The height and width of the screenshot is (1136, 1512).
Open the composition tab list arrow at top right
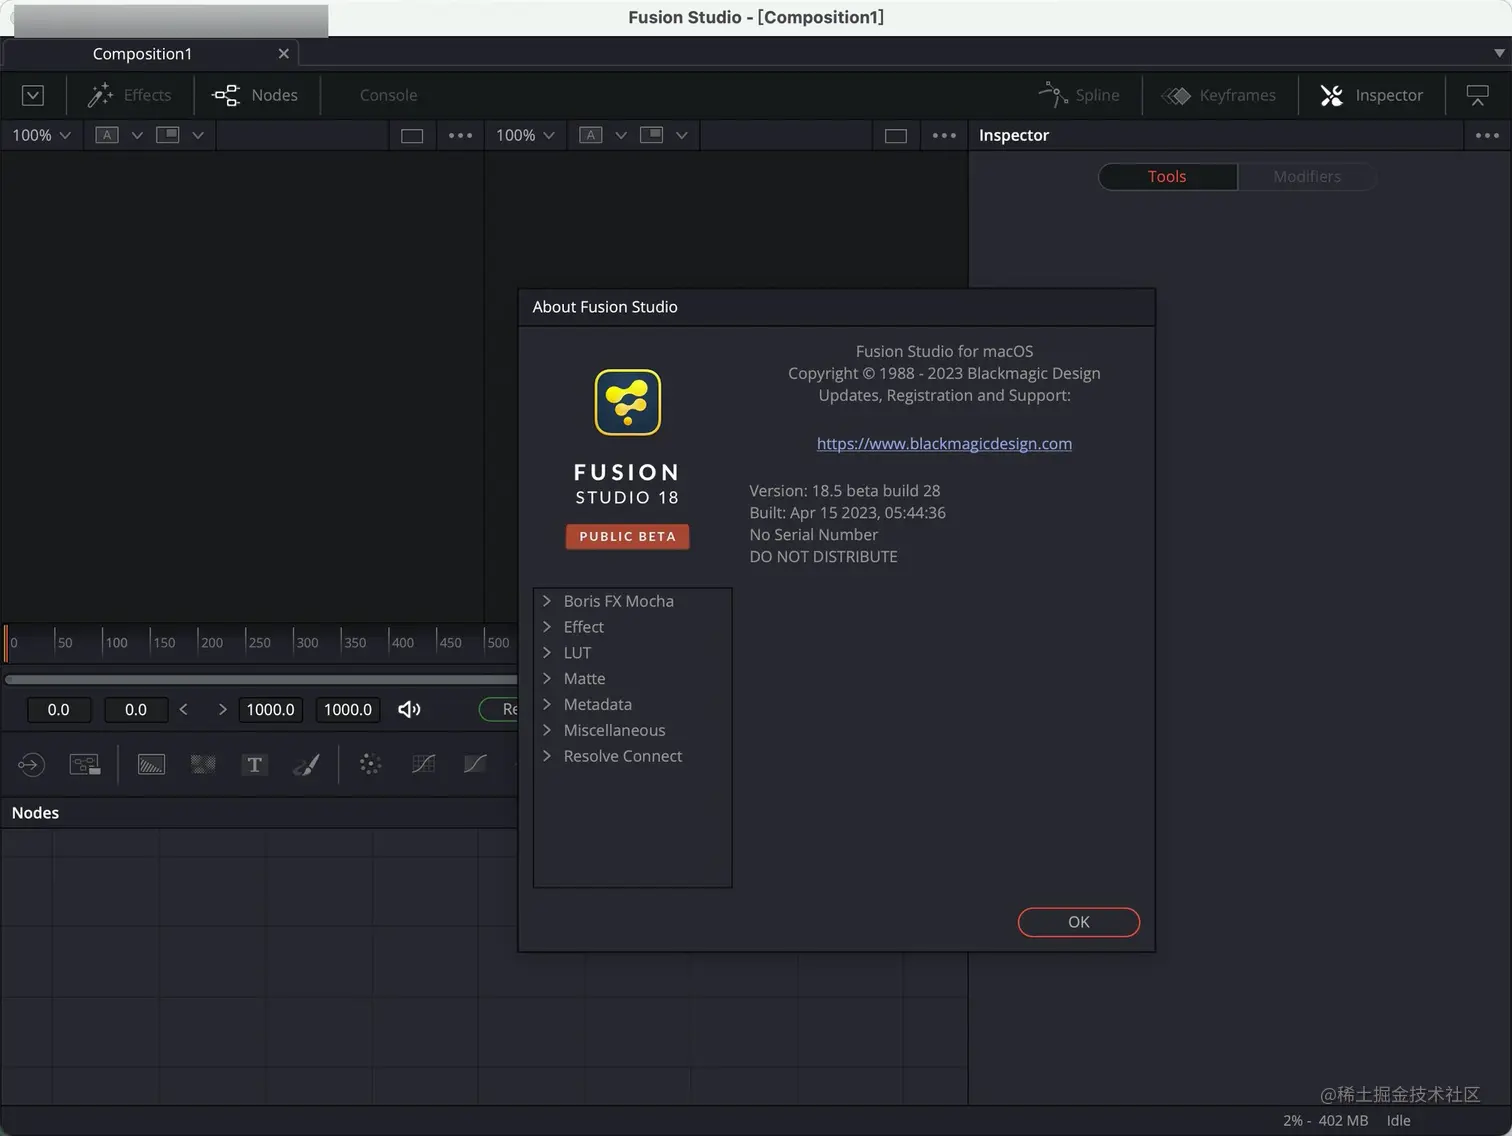(x=1499, y=53)
